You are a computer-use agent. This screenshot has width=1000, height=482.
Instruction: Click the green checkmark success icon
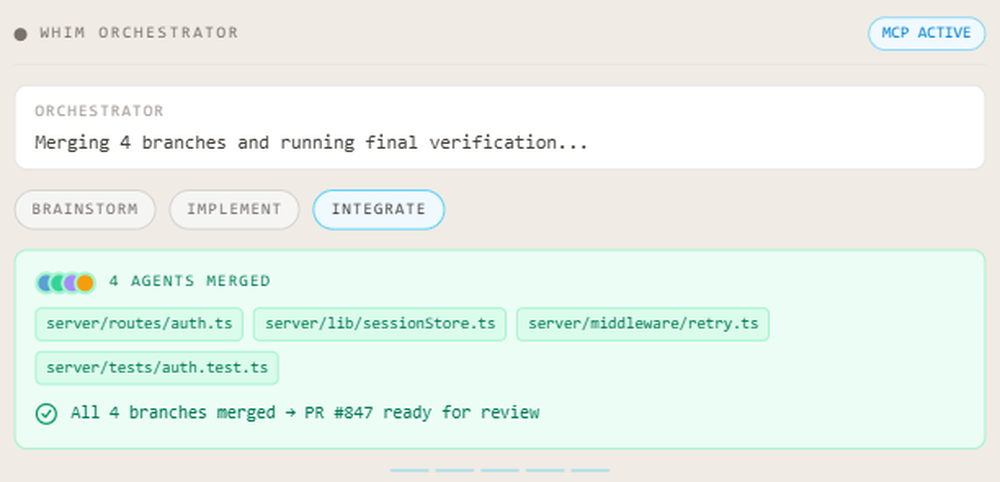[x=46, y=414]
